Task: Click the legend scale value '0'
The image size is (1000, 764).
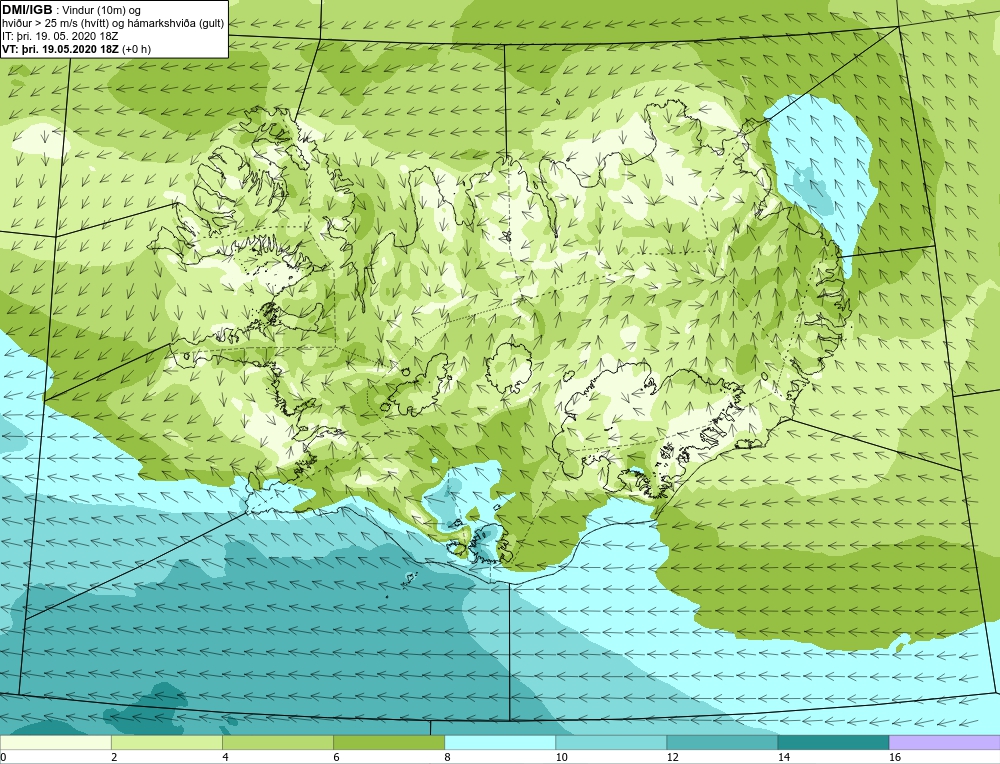Action: tap(3, 757)
